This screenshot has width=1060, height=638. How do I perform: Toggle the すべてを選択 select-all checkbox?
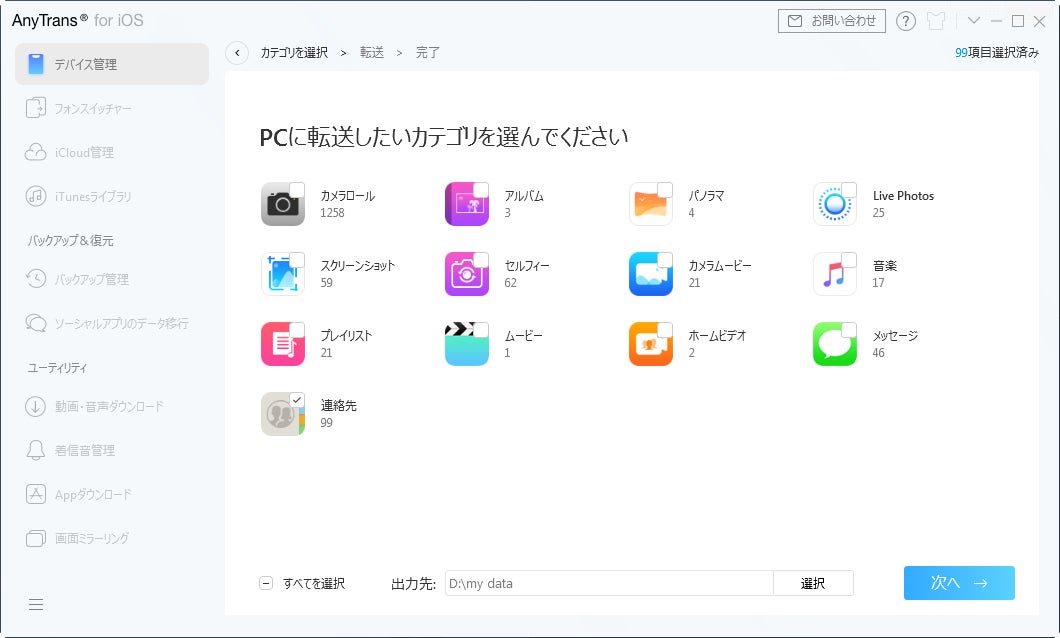266,583
